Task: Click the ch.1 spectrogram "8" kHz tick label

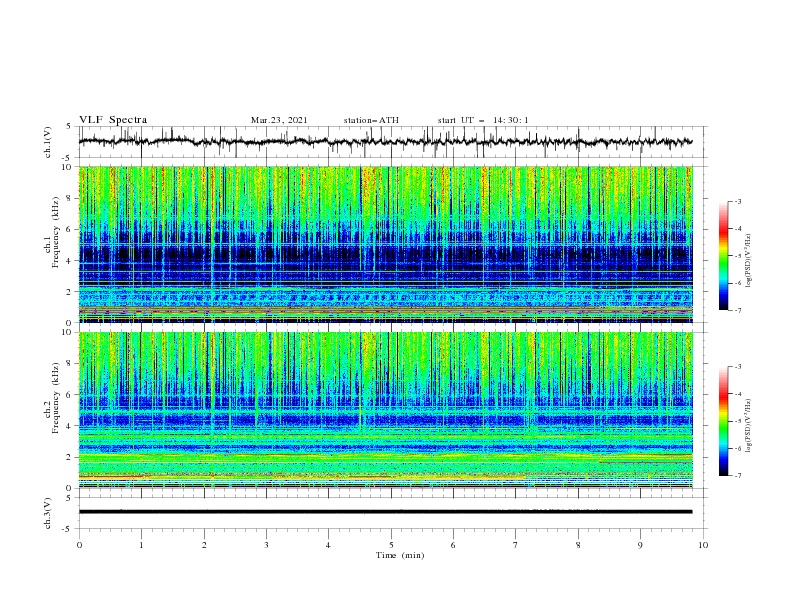Action: [x=70, y=198]
